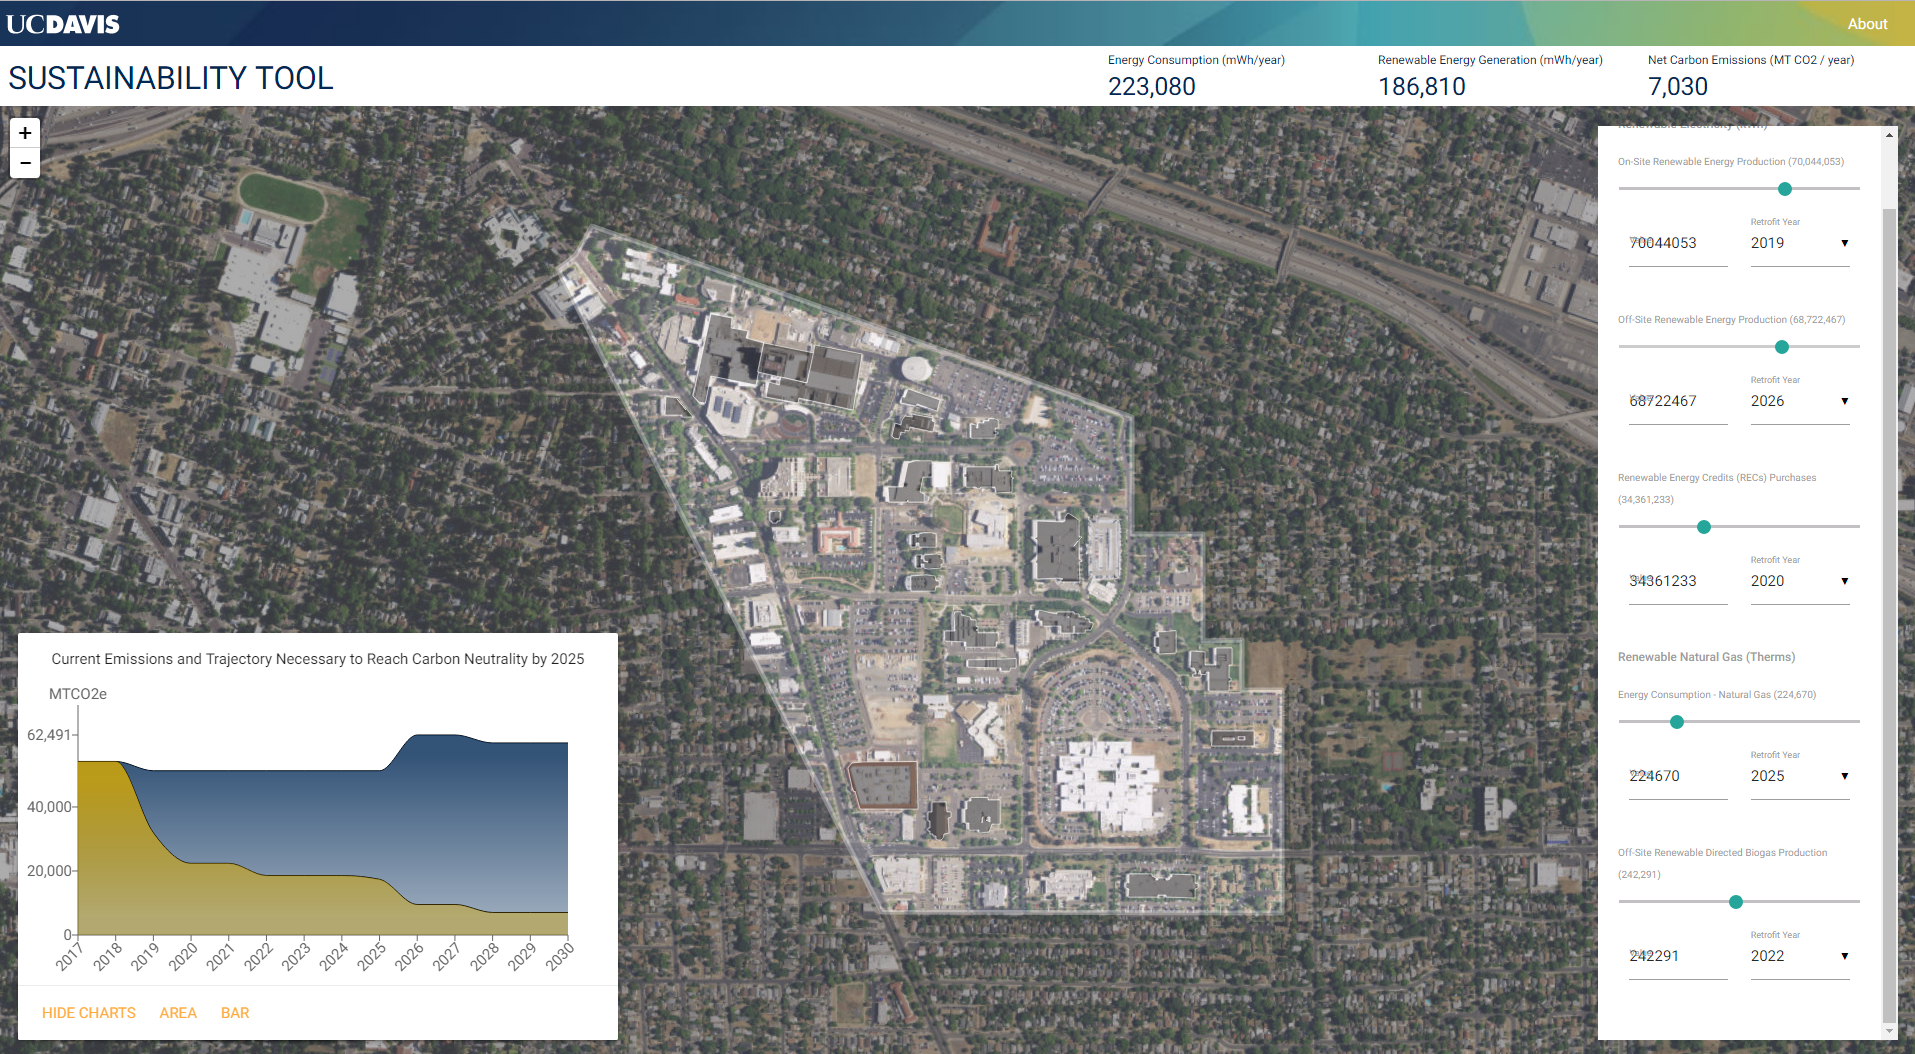The height and width of the screenshot is (1054, 1915).
Task: Edit the 34361233 RECs purchases field
Action: pyautogui.click(x=1678, y=582)
